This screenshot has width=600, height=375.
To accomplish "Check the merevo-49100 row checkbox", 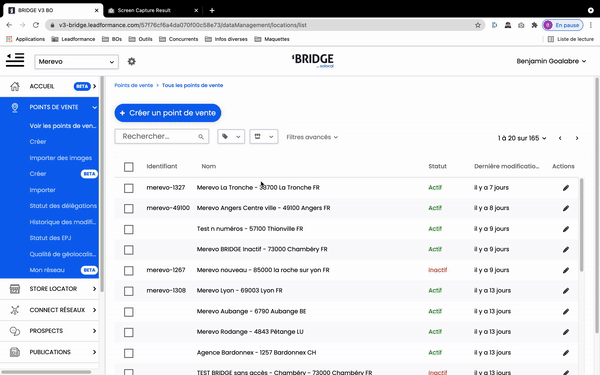I will 129,209.
